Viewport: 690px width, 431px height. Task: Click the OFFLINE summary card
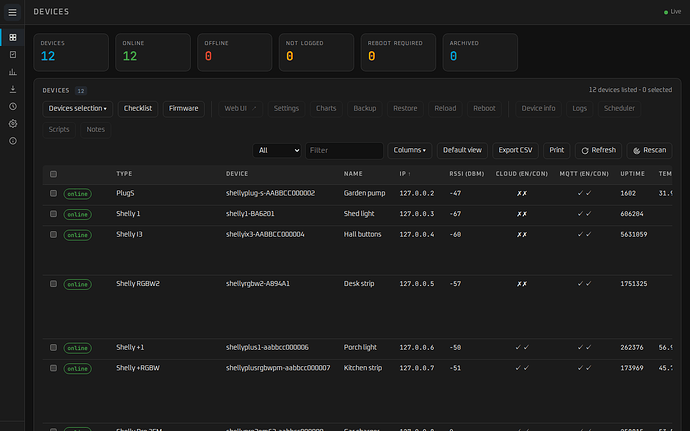235,52
